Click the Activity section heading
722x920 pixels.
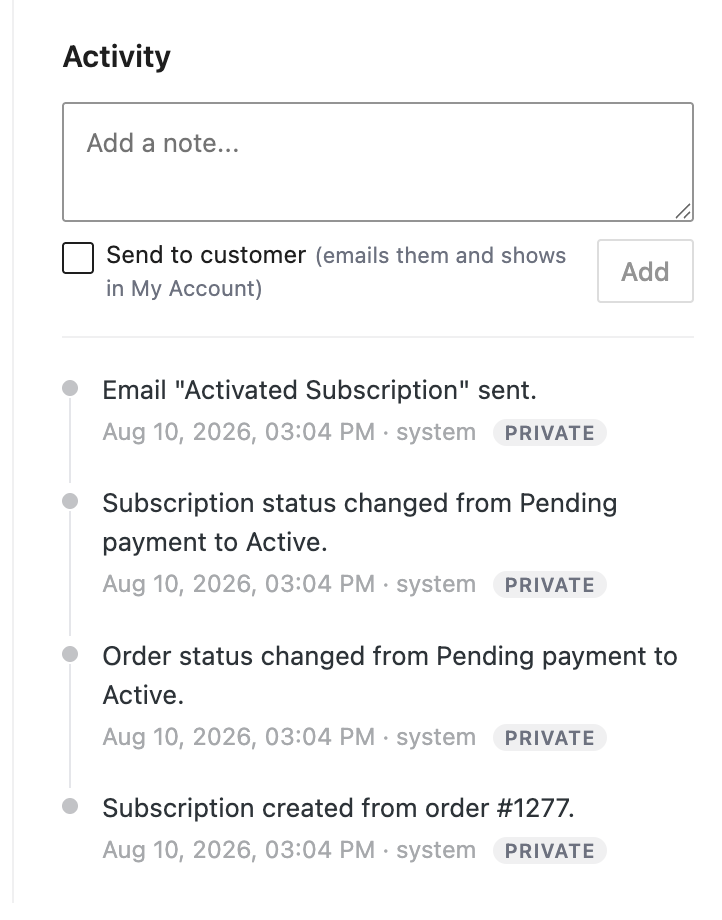coord(117,57)
